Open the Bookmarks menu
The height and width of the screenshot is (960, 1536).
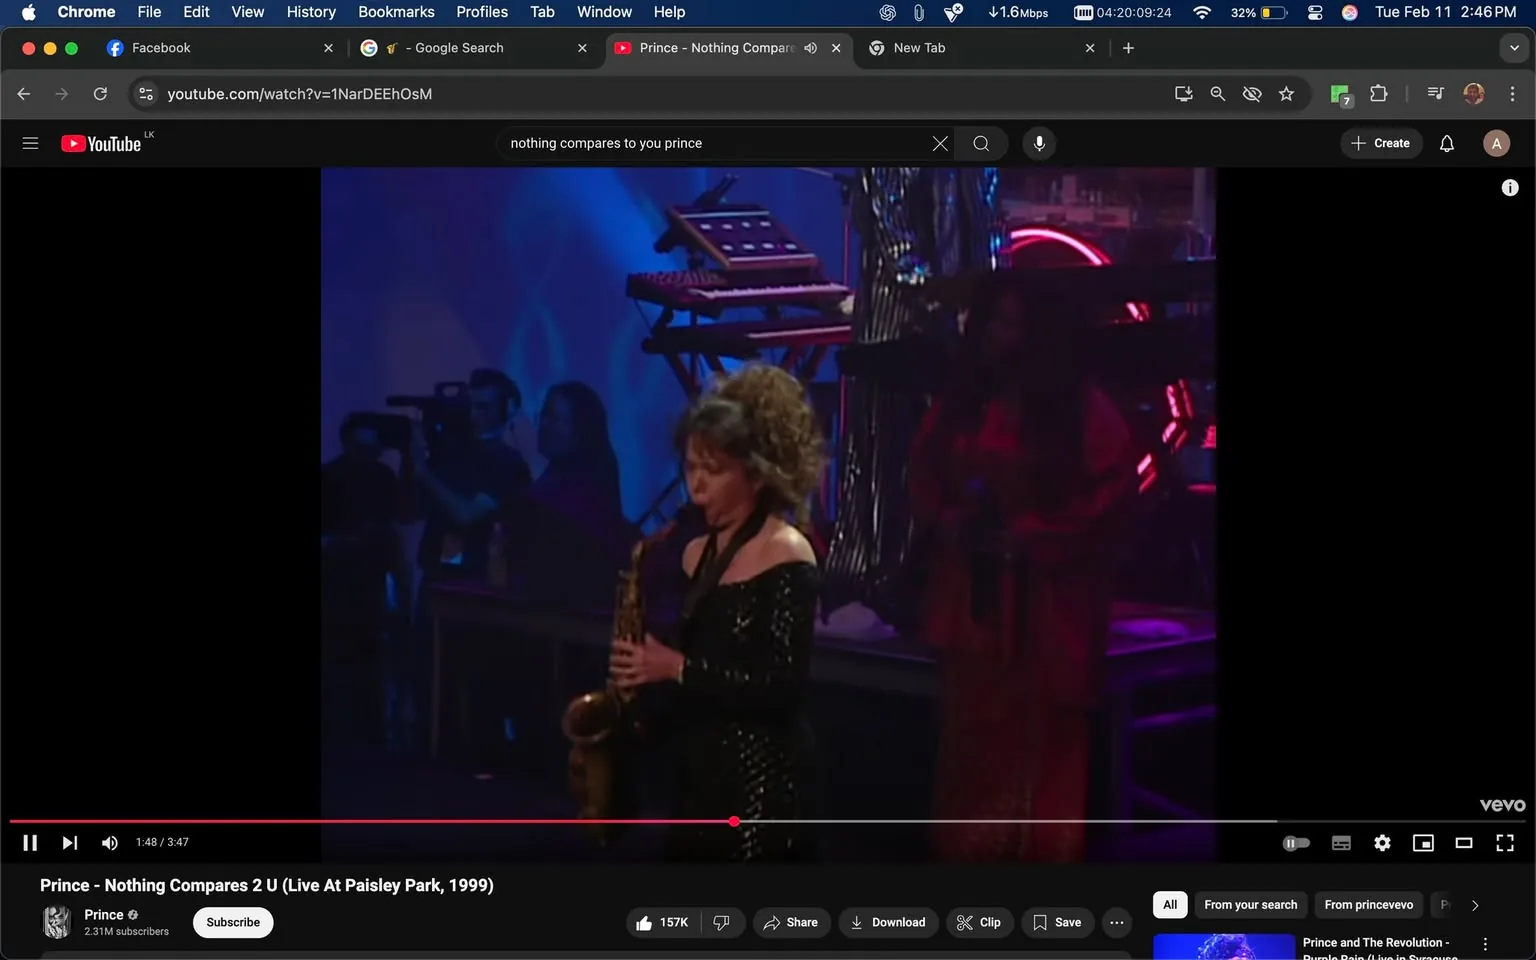tap(396, 11)
